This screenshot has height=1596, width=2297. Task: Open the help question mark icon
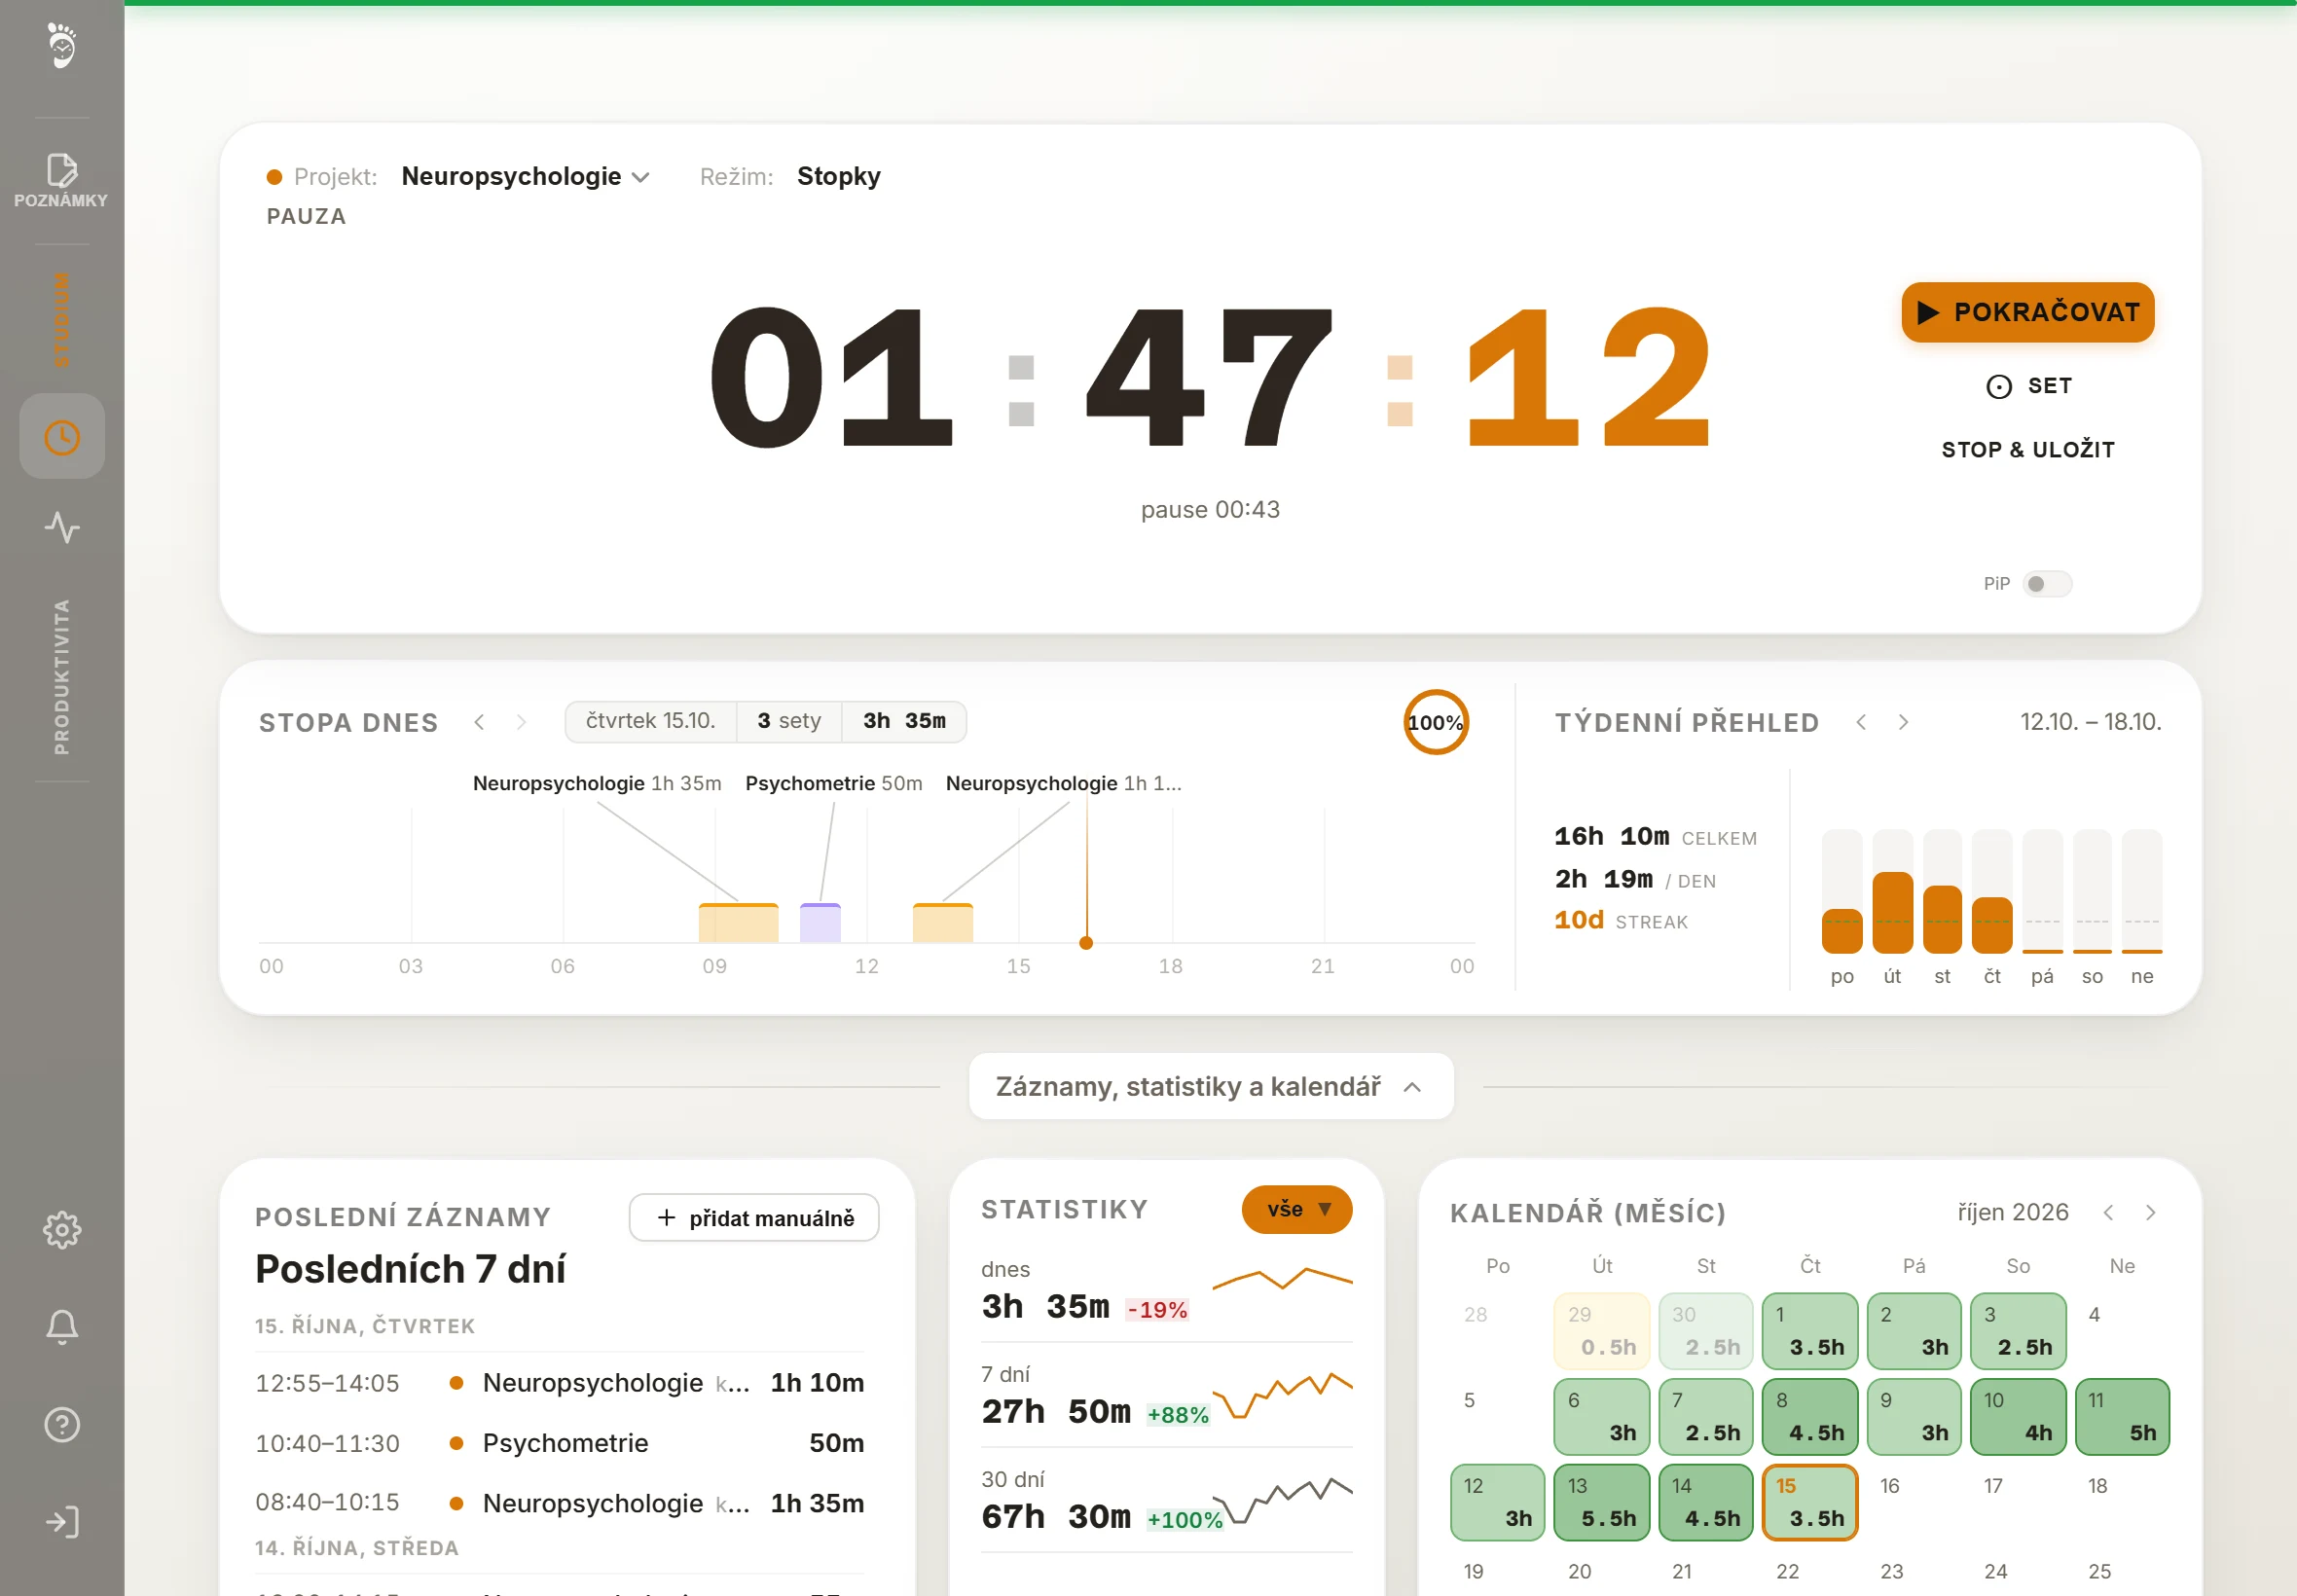tap(62, 1424)
